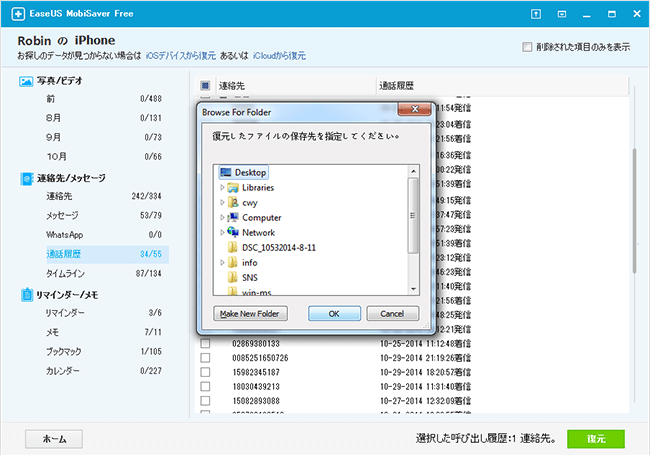Enable 削除された項目のみを表示 checkbox
This screenshot has height=455, width=650.
click(x=527, y=47)
